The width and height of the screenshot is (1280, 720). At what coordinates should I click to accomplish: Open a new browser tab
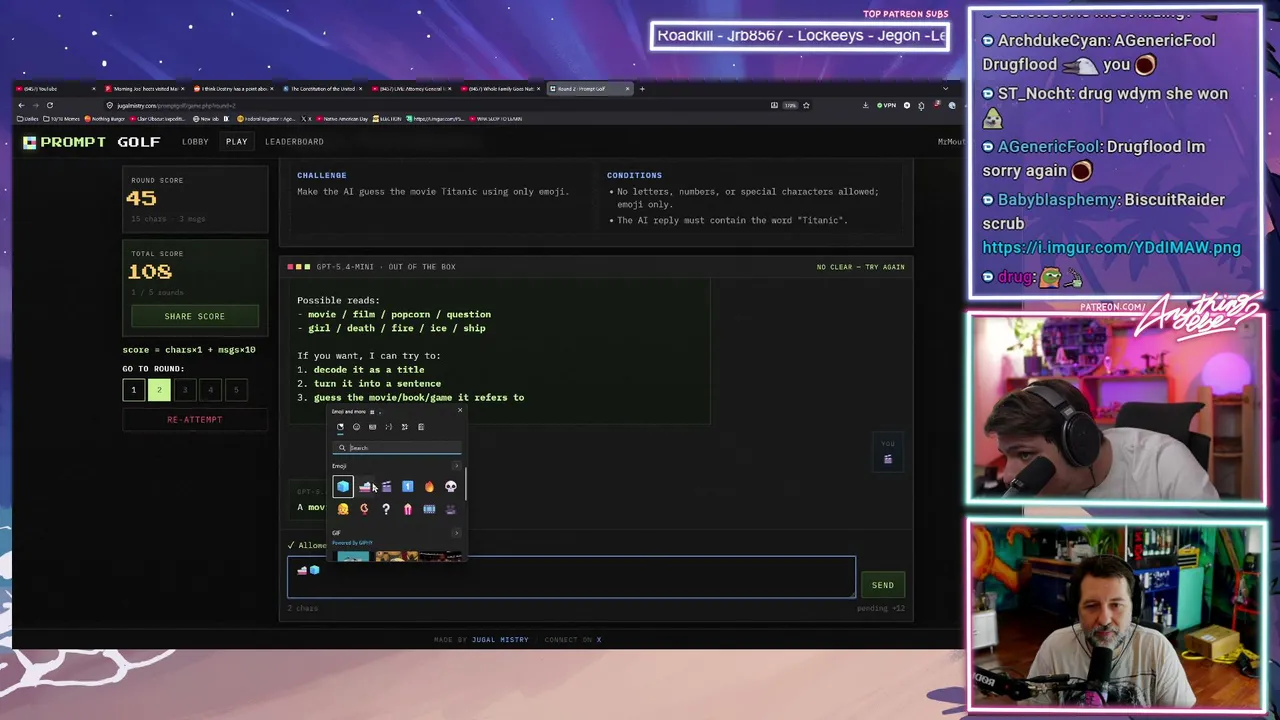(x=642, y=89)
